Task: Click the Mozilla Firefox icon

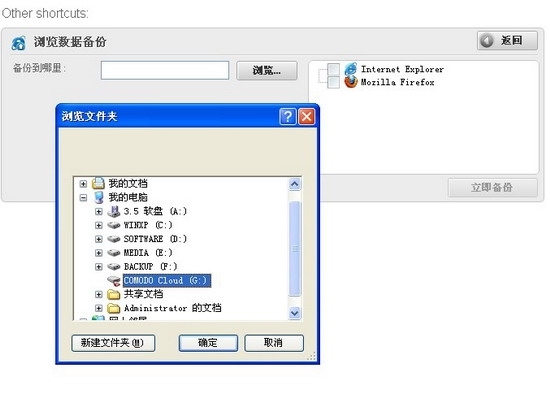Action: click(x=351, y=82)
